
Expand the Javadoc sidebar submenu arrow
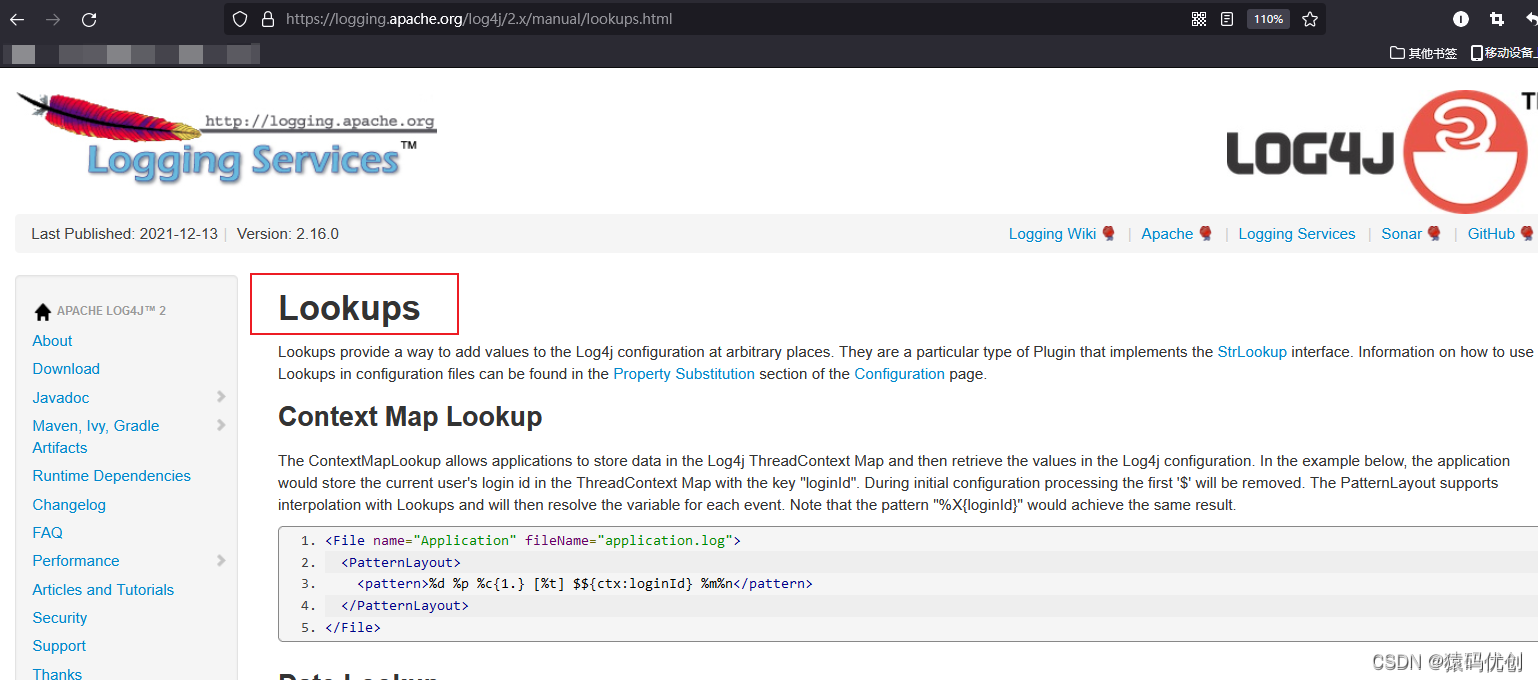[221, 397]
